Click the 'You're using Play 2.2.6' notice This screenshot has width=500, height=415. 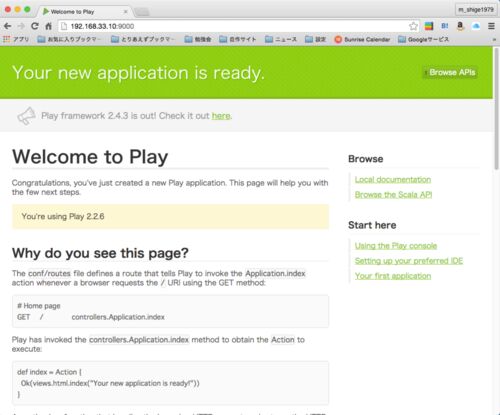170,217
